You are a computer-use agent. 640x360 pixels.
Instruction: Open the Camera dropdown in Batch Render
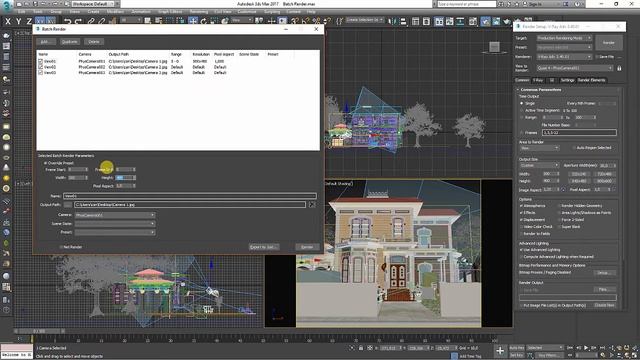(115, 215)
